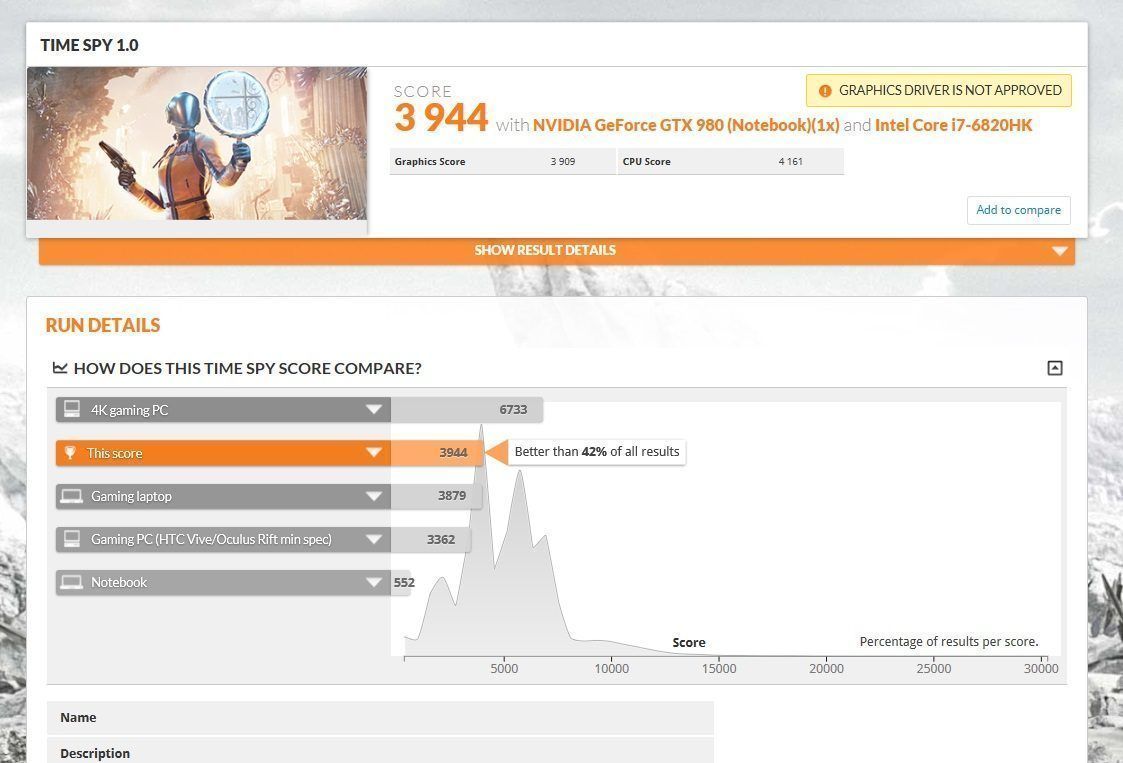
Task: Expand the 4K gaming PC dropdown arrow
Action: (374, 410)
